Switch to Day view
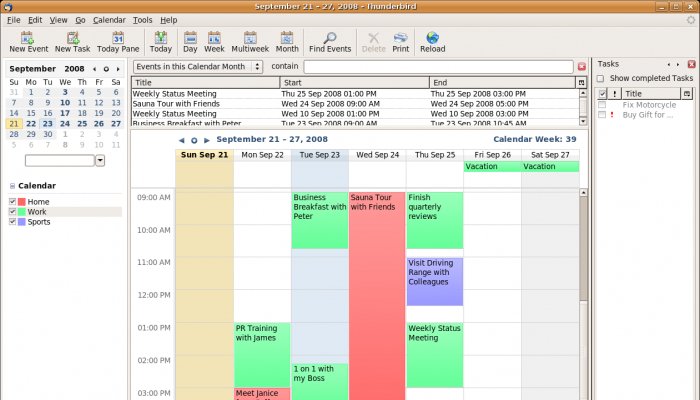This screenshot has height=400, width=700. [190, 42]
